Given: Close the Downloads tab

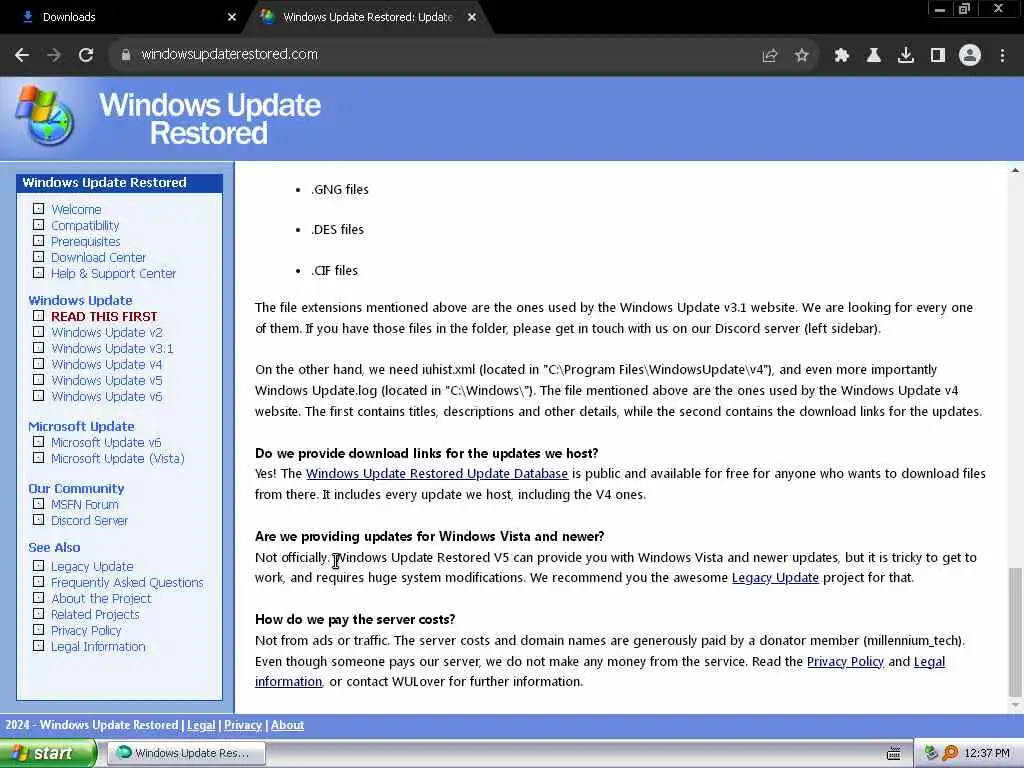Looking at the screenshot, I should (x=232, y=17).
